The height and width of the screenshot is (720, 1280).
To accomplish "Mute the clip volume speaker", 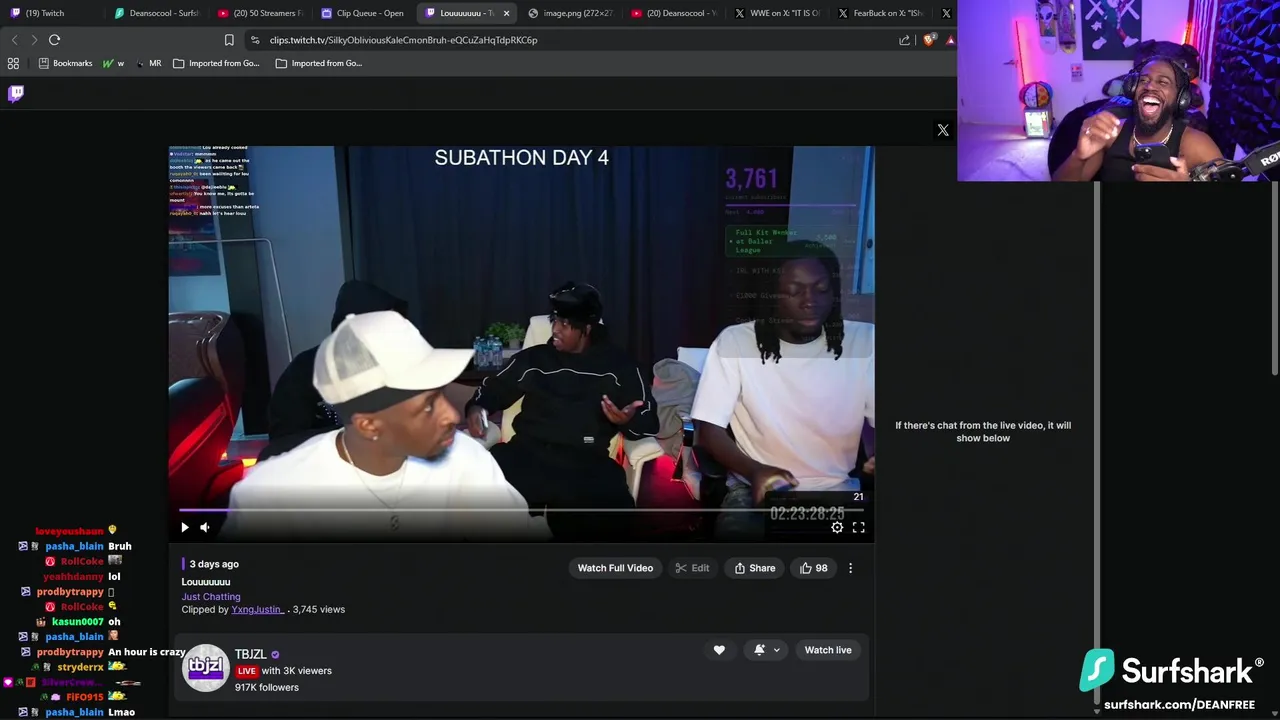I will point(204,527).
